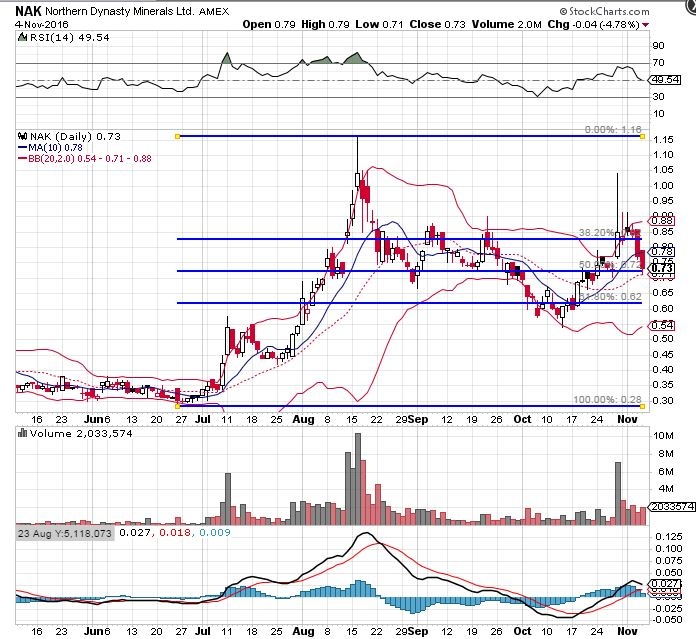The image size is (696, 639).
Task: Click the Volume legend bar icon
Action: point(21,436)
